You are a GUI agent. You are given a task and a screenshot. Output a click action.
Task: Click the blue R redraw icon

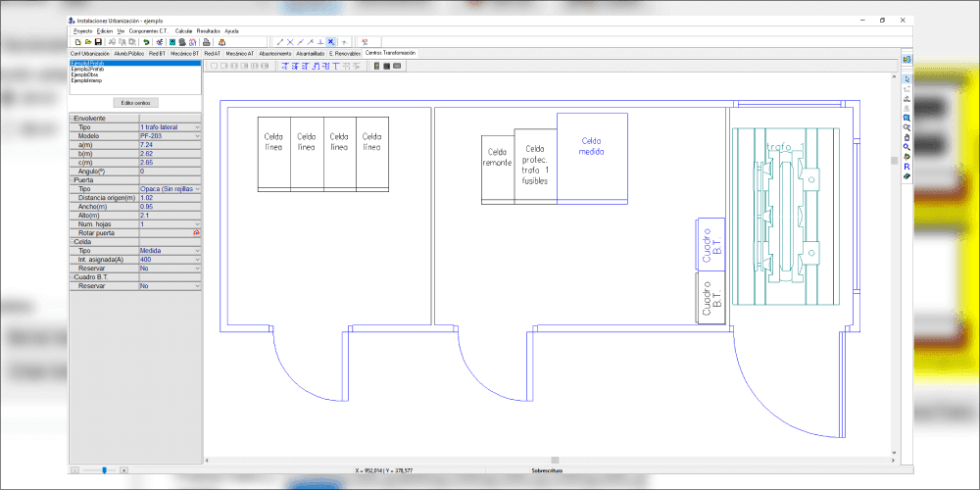pyautogui.click(x=906, y=166)
